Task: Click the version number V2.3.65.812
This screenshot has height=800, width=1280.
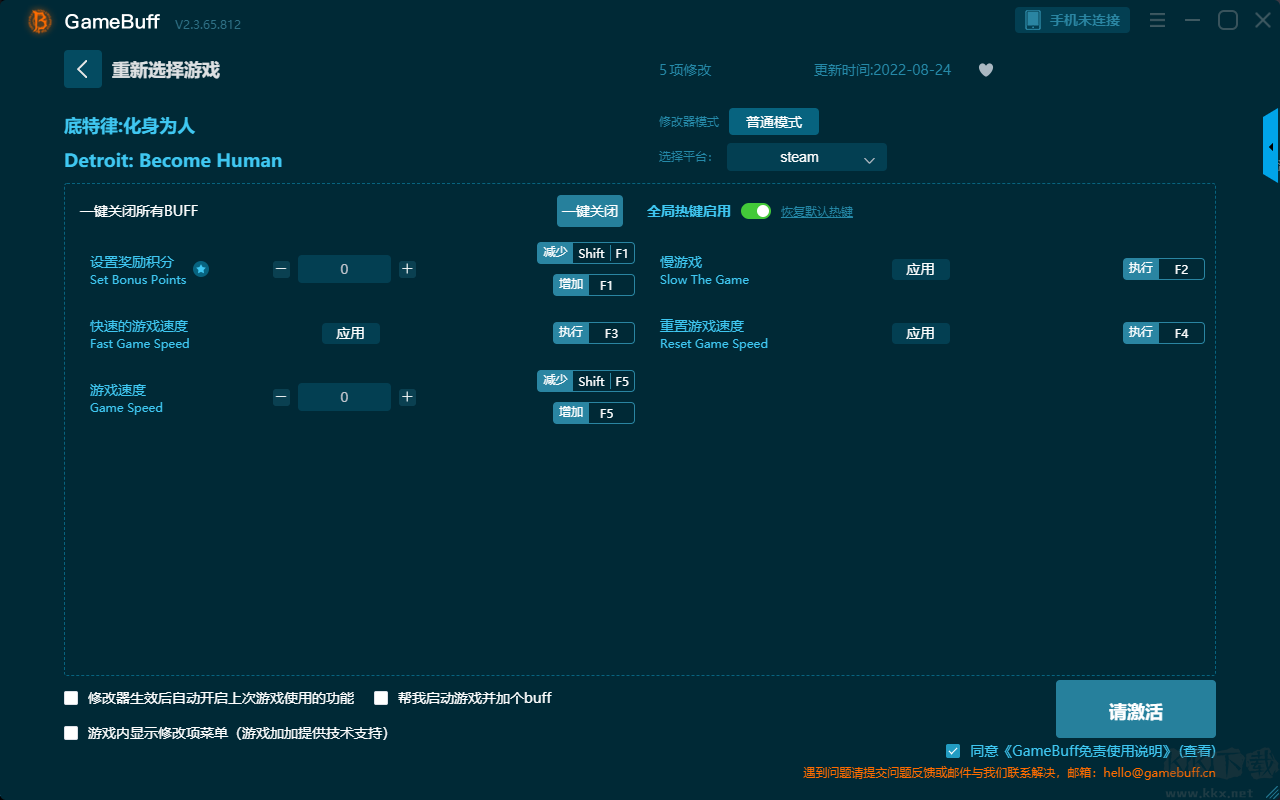Action: pos(208,24)
